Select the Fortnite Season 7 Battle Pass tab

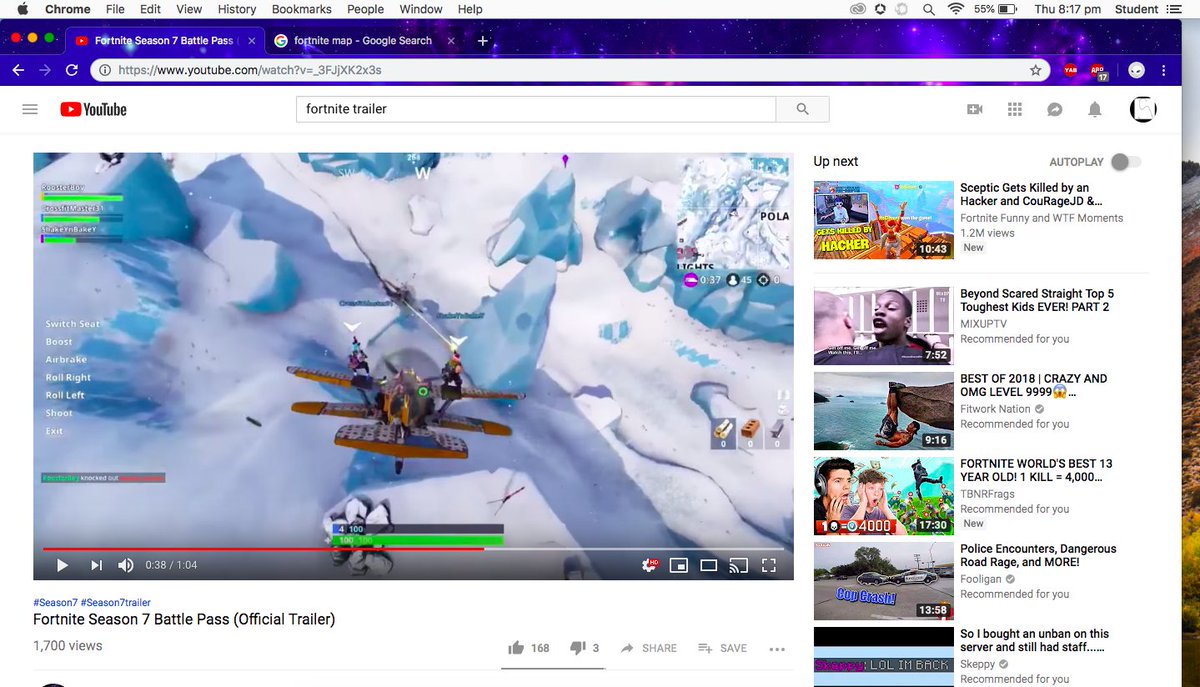tap(164, 41)
